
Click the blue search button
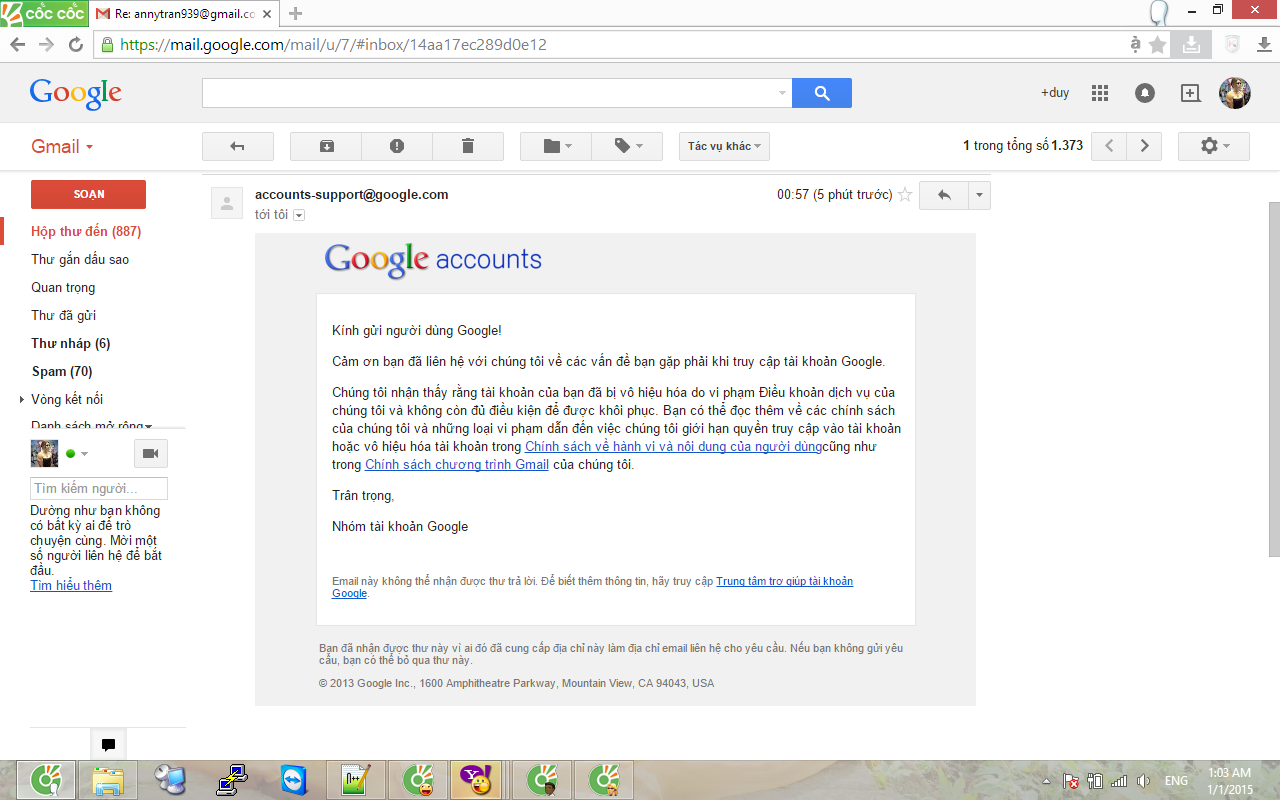(822, 93)
